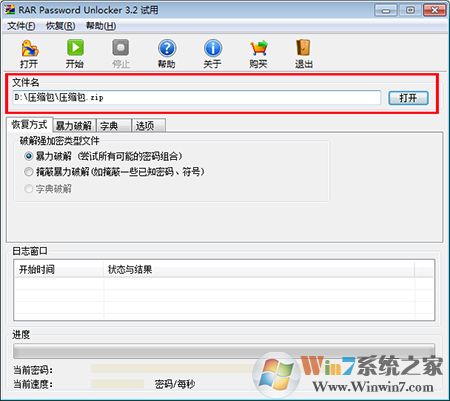Switch to the 暴力破解 tab

[74, 126]
